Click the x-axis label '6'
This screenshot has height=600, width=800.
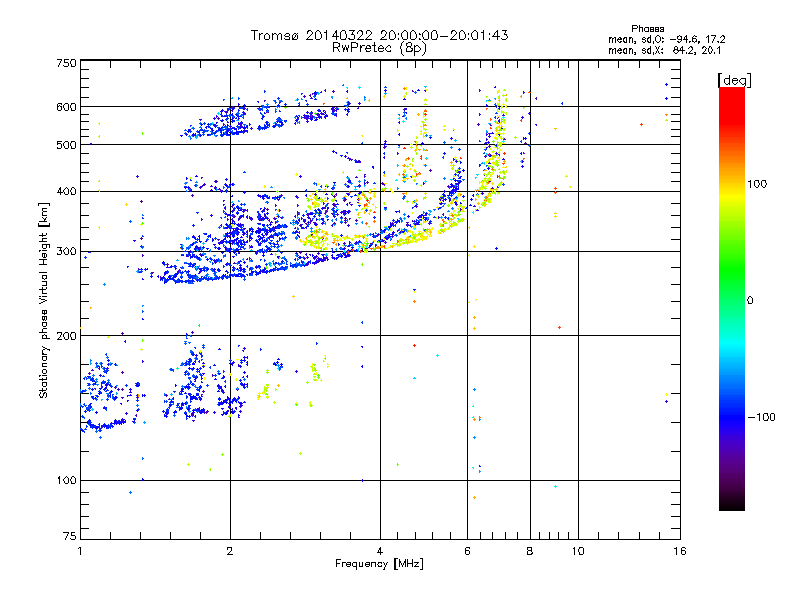tap(467, 551)
